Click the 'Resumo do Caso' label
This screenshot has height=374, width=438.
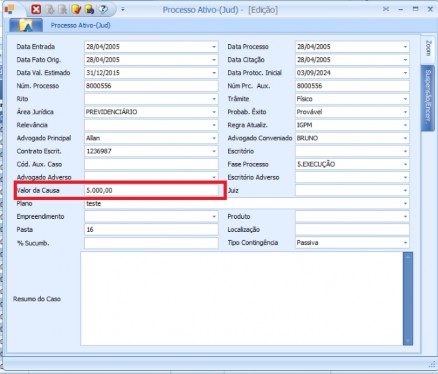click(37, 299)
